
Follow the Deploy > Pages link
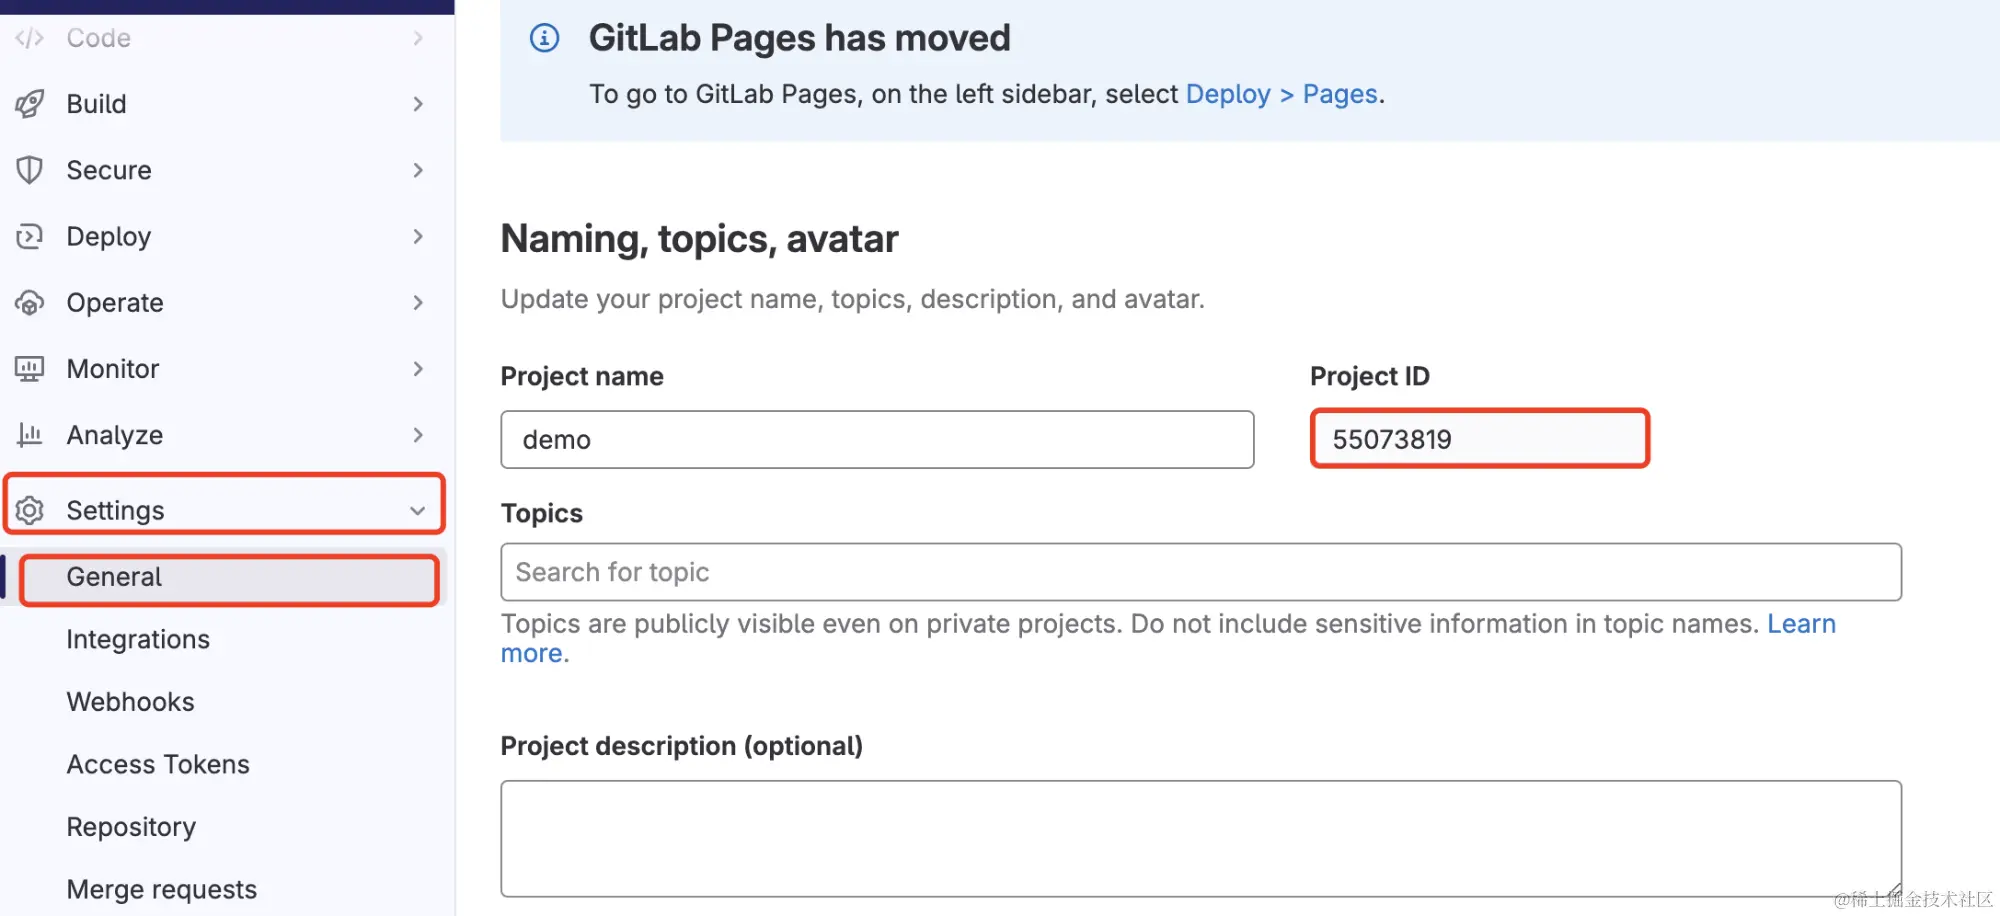(x=1281, y=94)
